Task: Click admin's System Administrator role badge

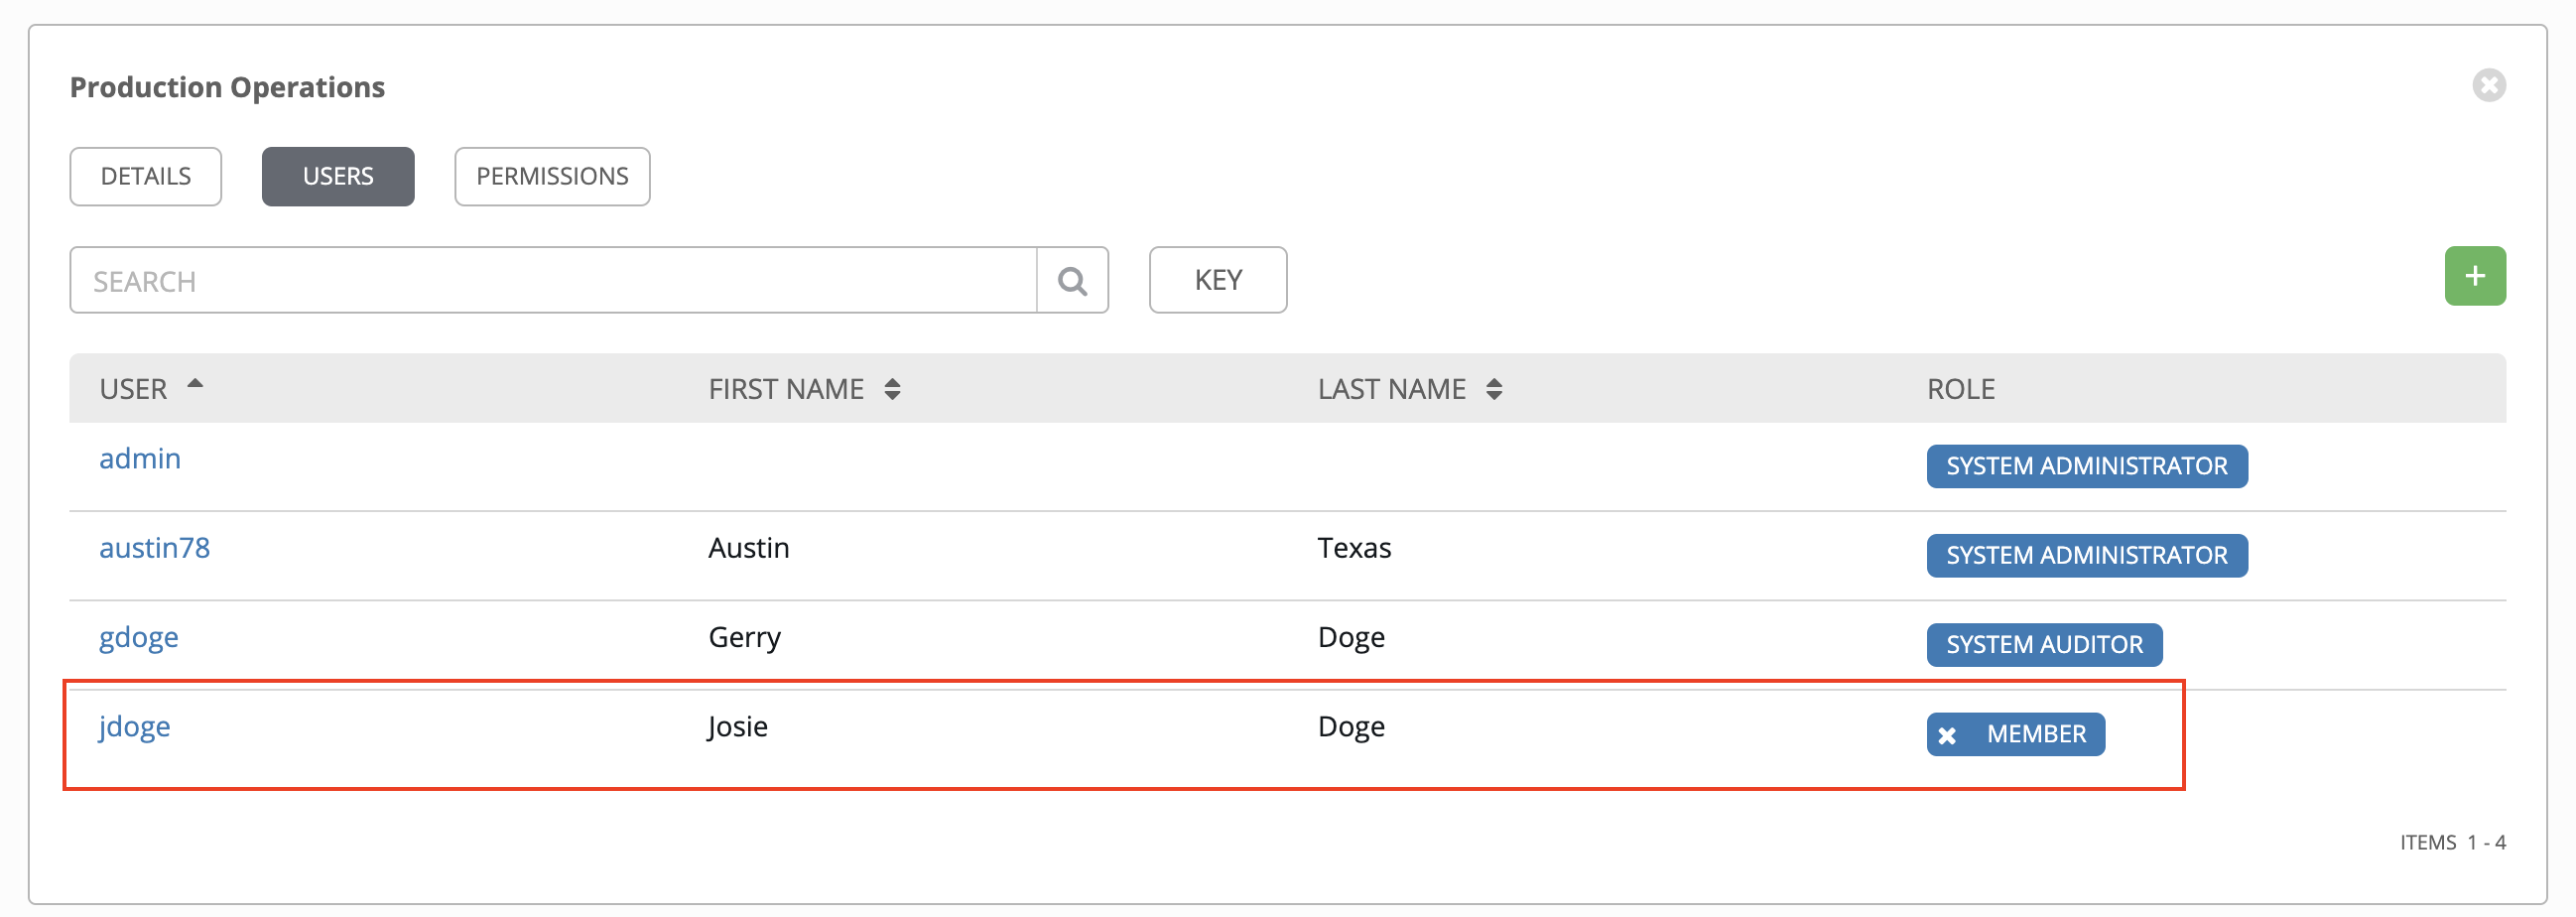Action: [x=2086, y=466]
